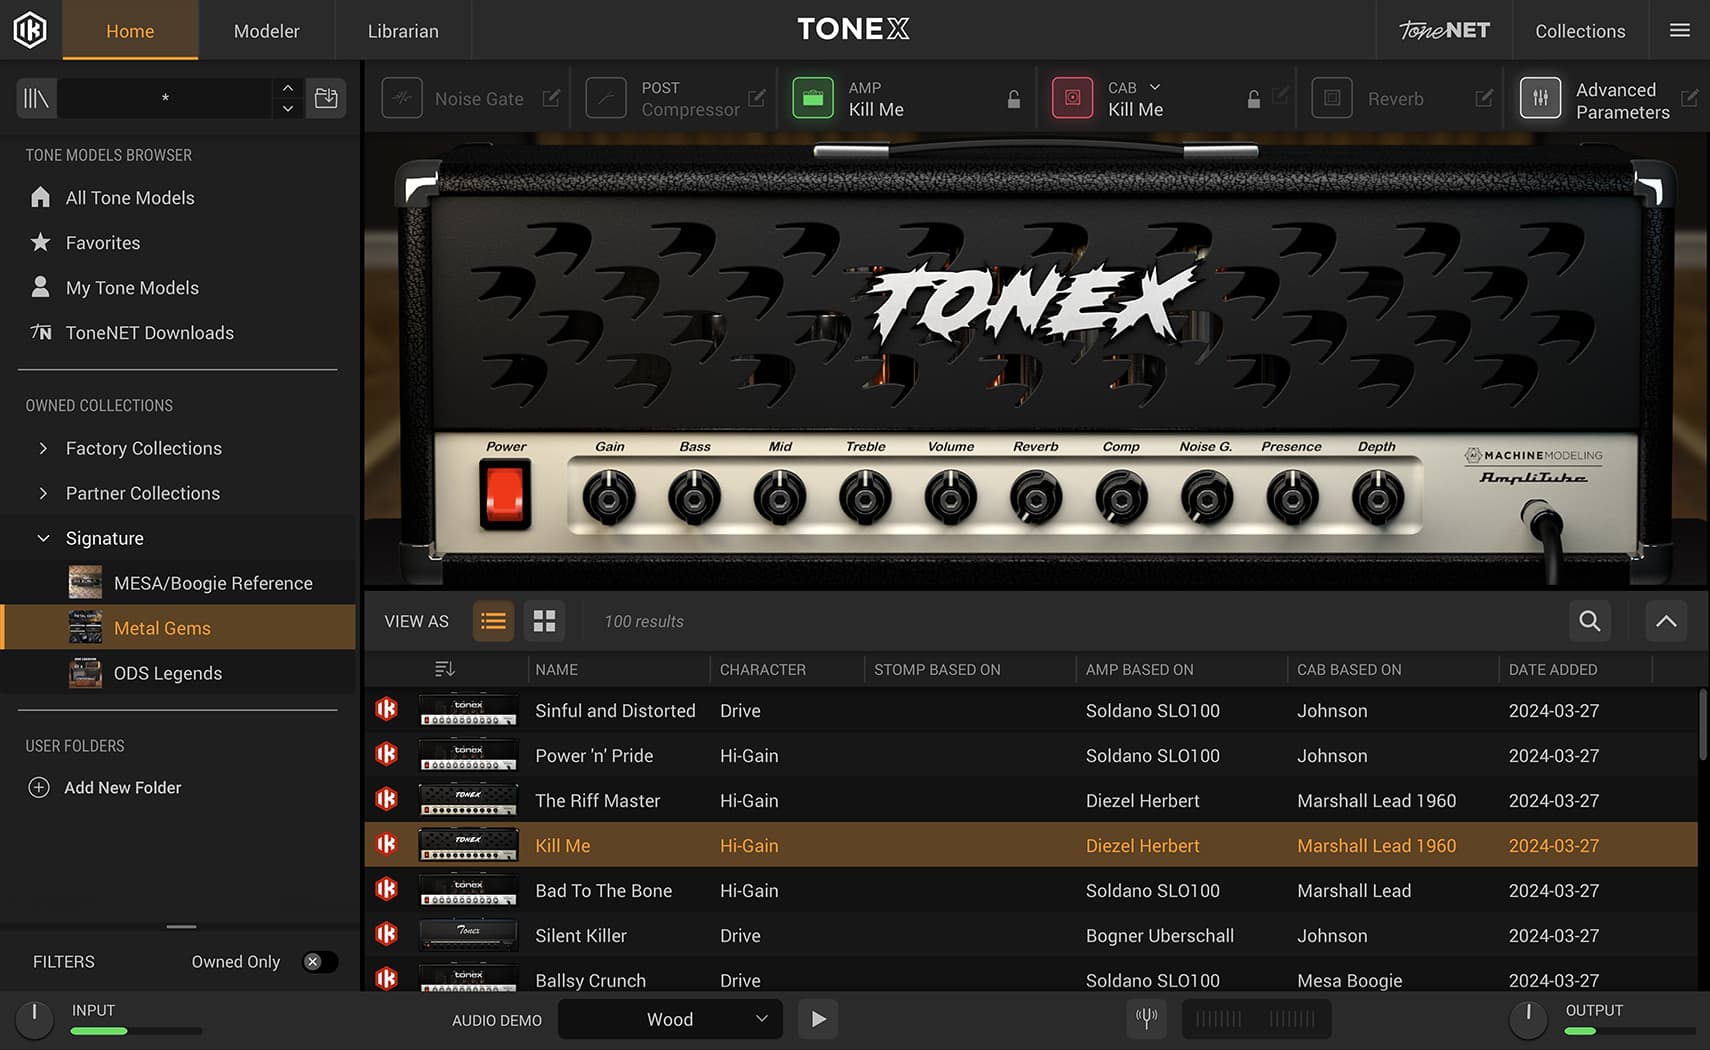Open the Librarian tab
Viewport: 1710px width, 1050px height.
tap(403, 30)
